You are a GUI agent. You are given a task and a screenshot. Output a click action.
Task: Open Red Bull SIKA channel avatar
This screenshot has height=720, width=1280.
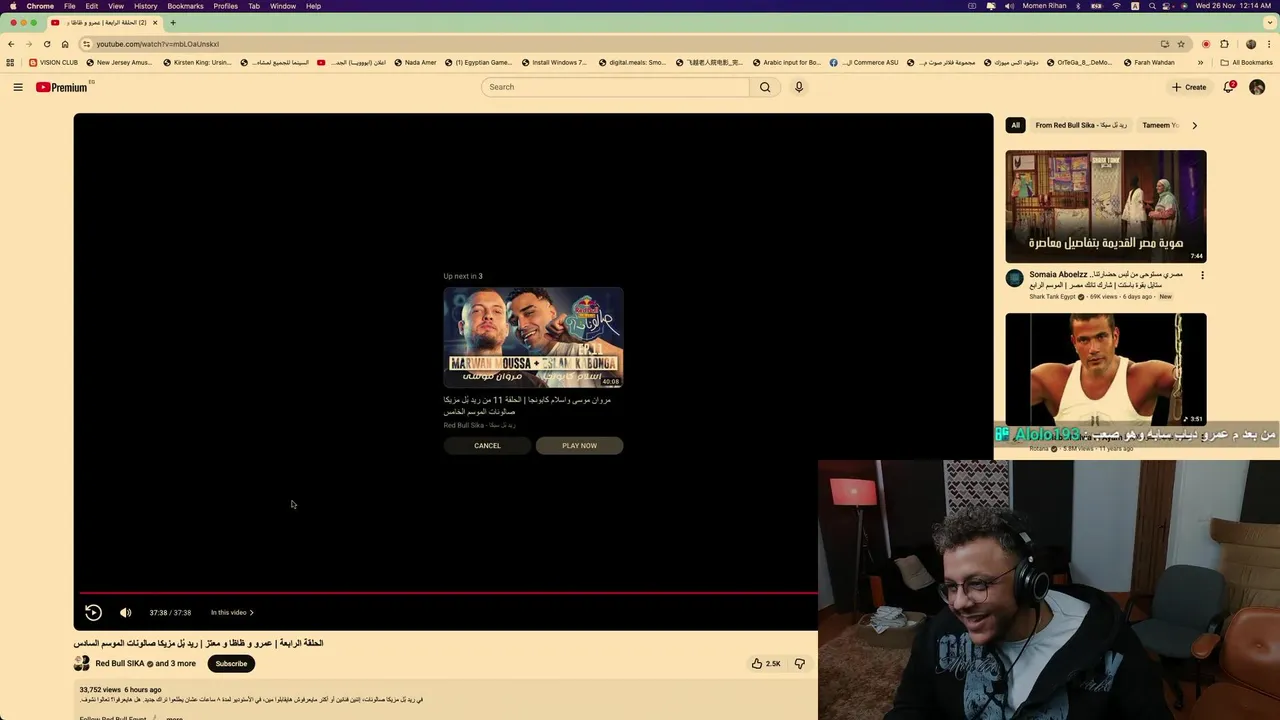[x=82, y=663]
